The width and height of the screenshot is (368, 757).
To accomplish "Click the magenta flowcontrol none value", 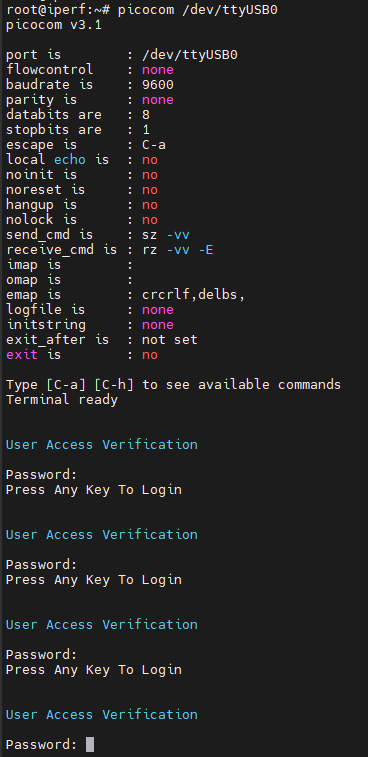I will click(157, 70).
